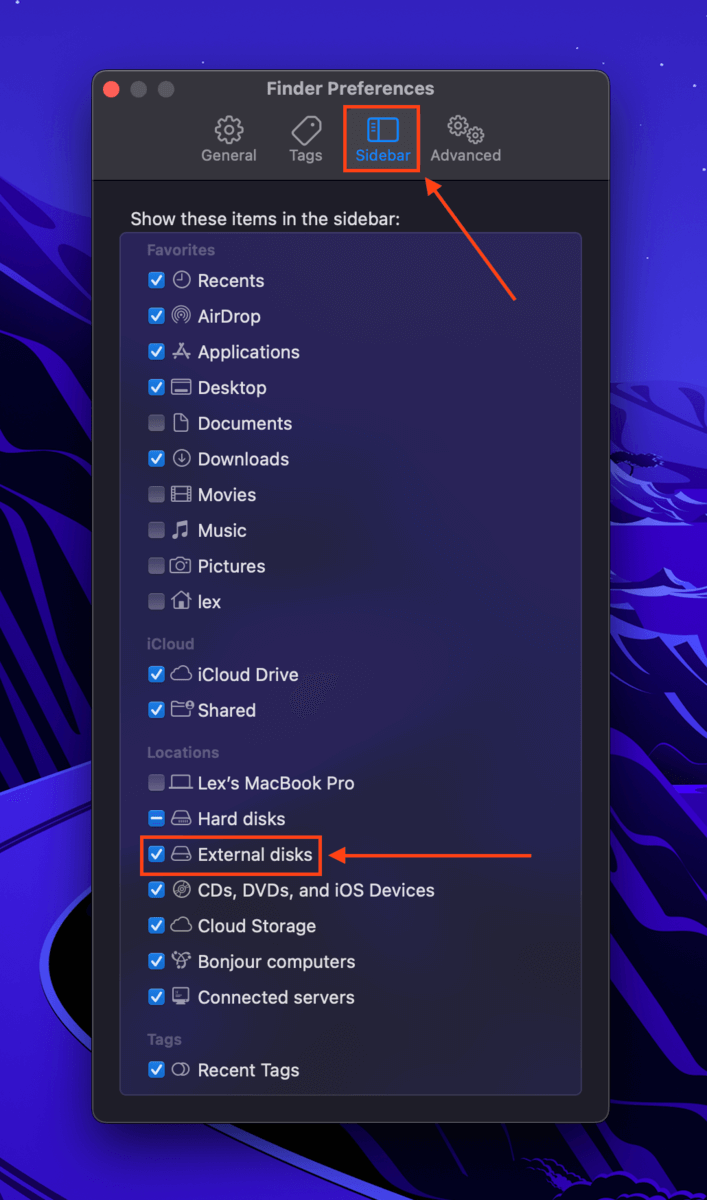Click the MacBook Pro laptop icon

[x=181, y=783]
